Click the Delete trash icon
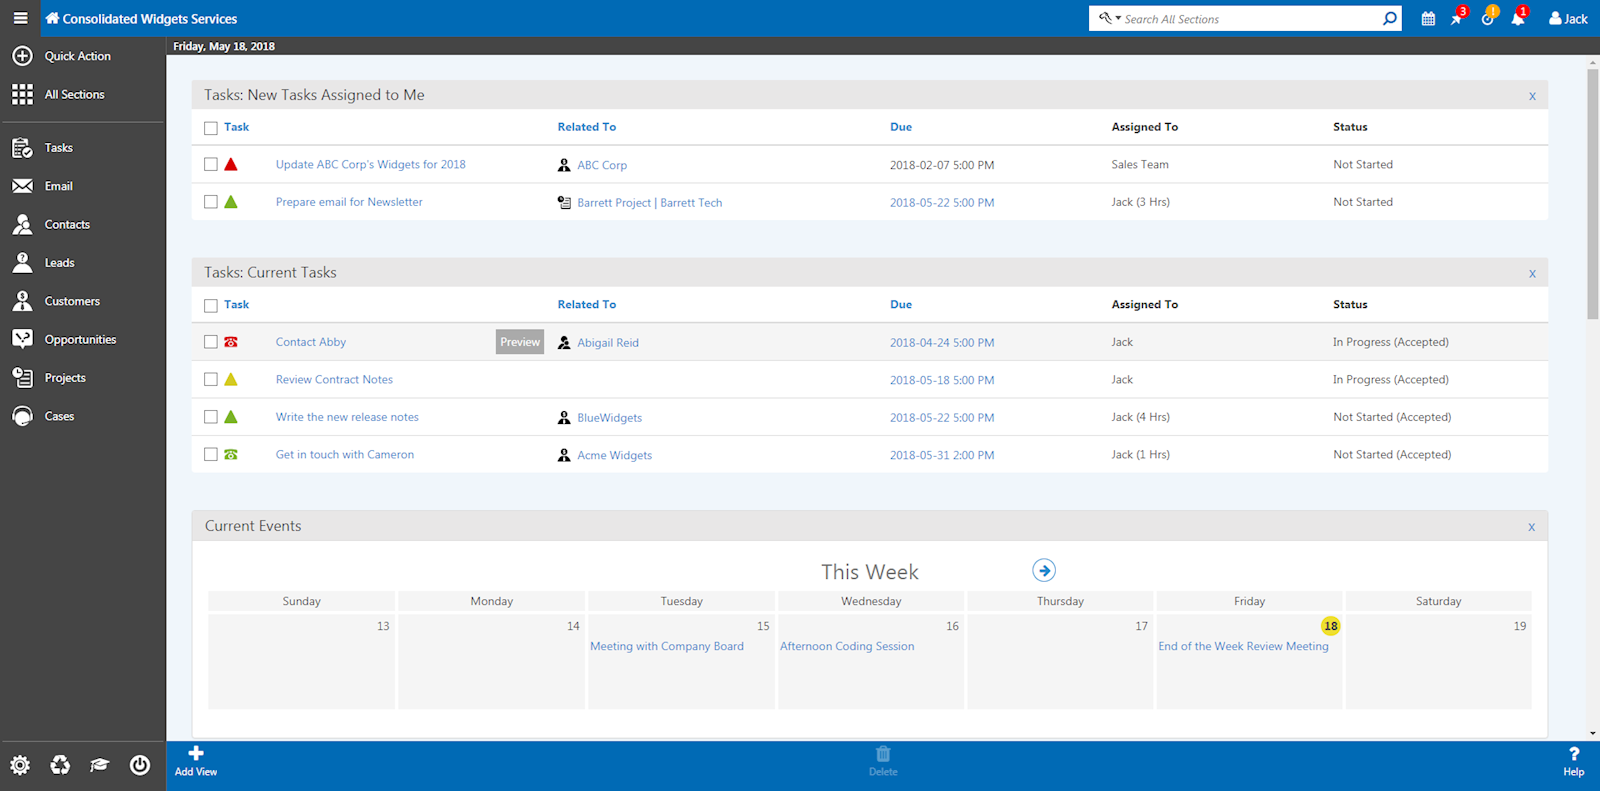1600x791 pixels. [883, 761]
